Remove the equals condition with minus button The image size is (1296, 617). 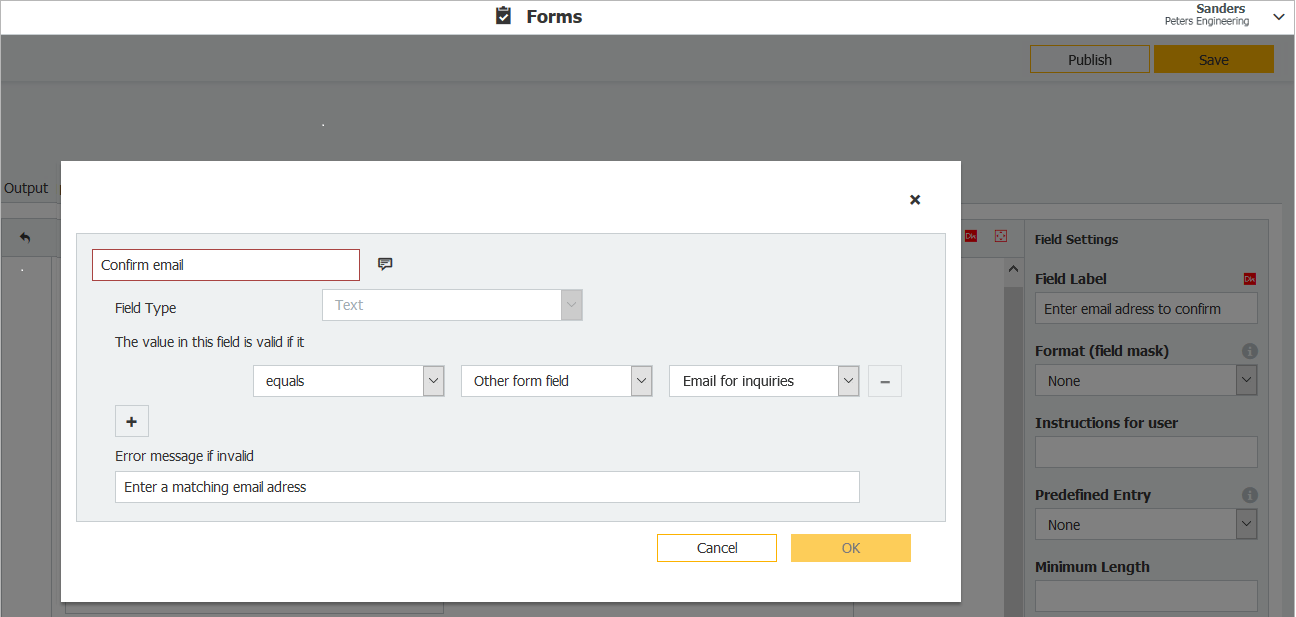tap(884, 380)
